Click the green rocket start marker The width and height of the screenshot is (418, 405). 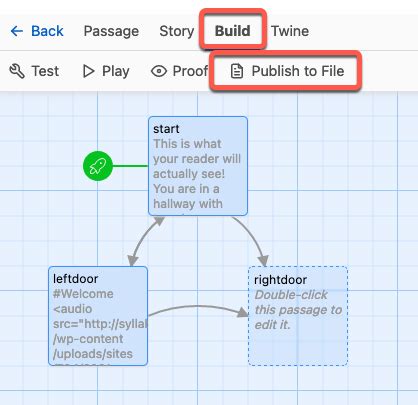coord(98,166)
